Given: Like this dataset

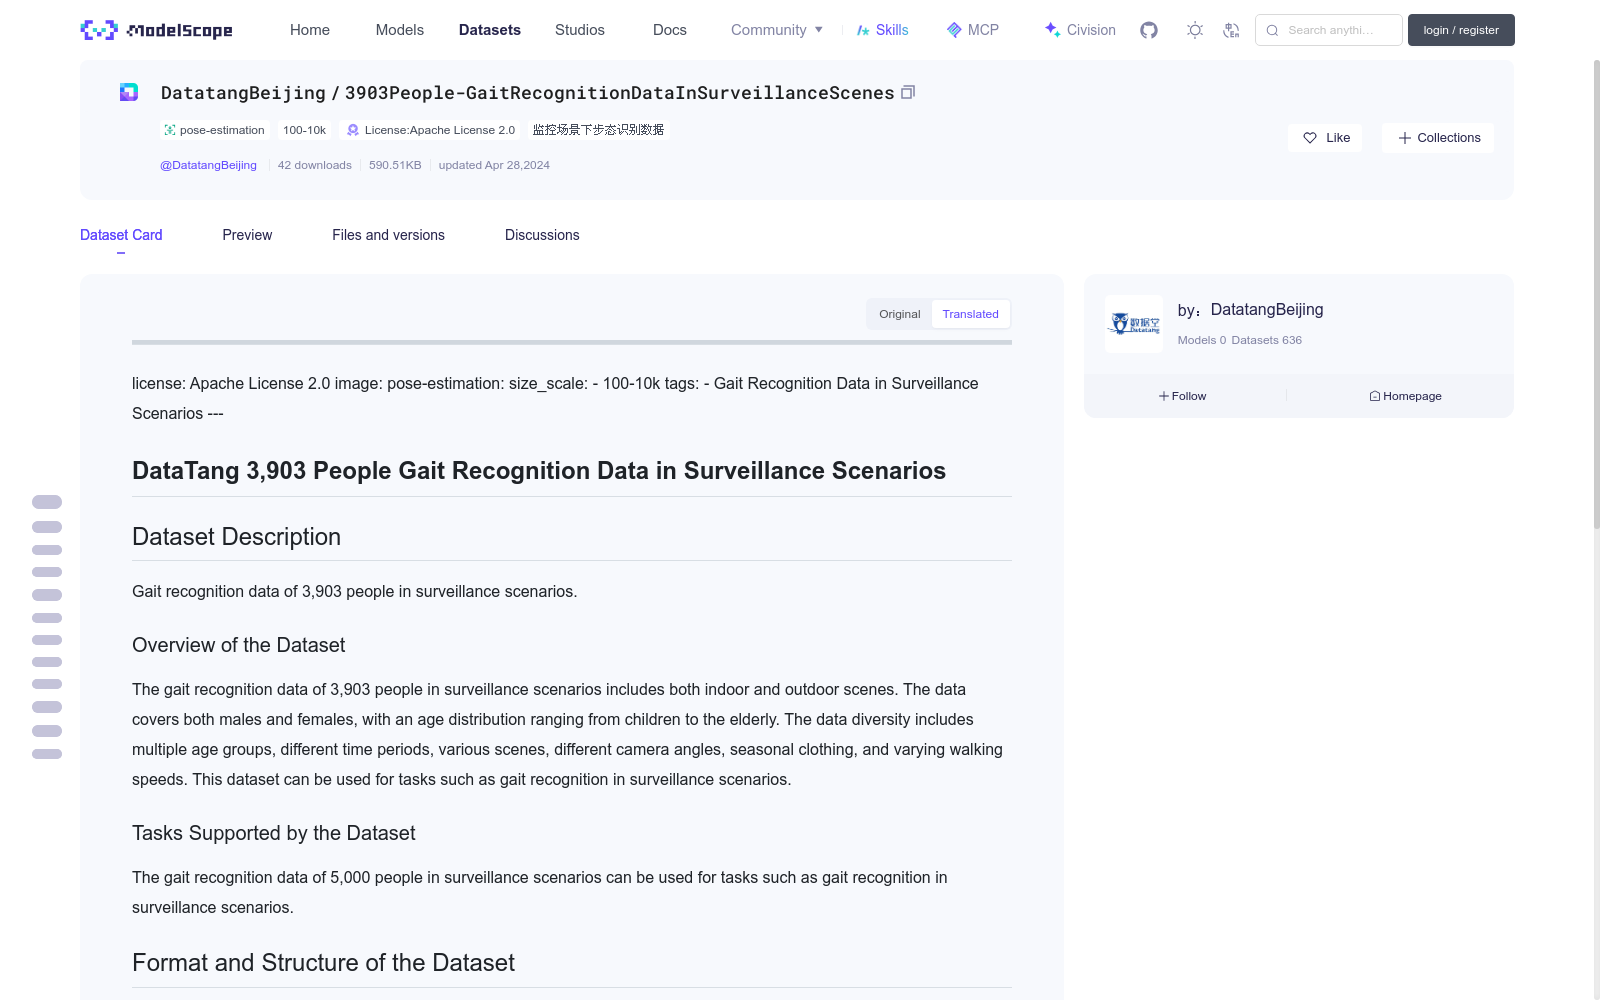Looking at the screenshot, I should 1325,138.
